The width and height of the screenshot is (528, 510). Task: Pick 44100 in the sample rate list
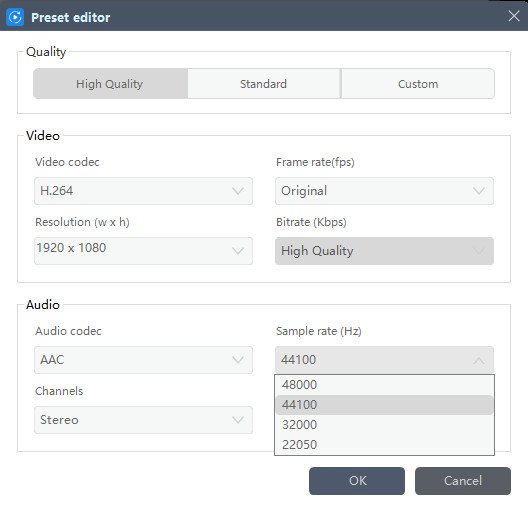click(385, 405)
